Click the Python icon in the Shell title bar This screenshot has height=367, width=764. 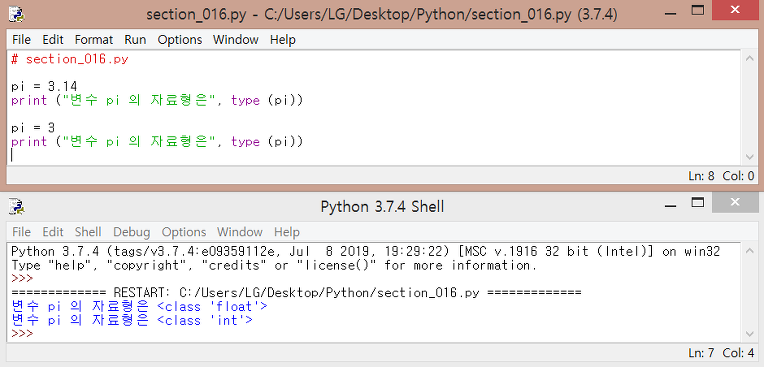click(x=17, y=207)
